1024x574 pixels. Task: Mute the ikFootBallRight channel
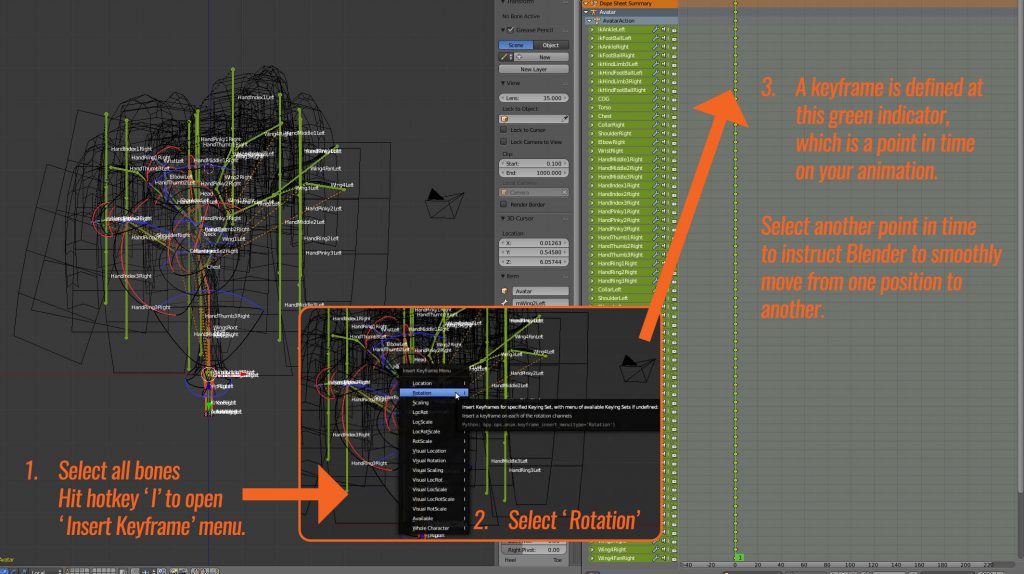664,56
